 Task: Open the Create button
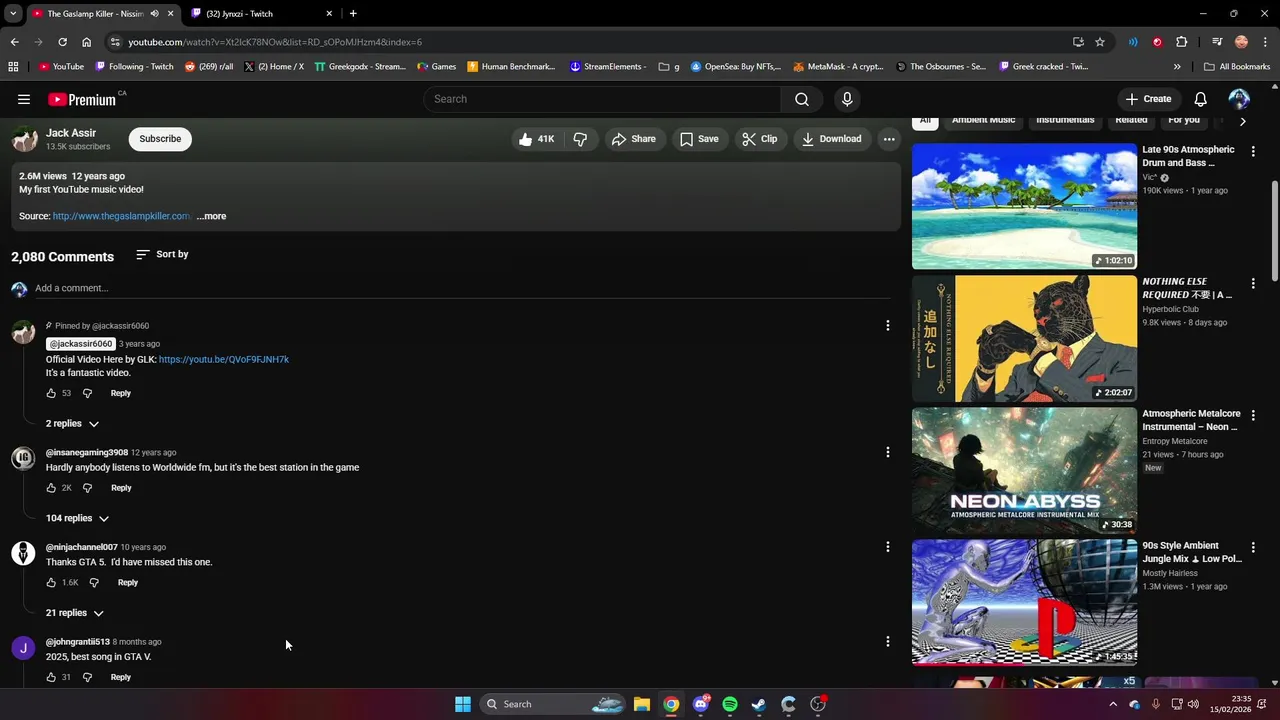pos(1148,99)
